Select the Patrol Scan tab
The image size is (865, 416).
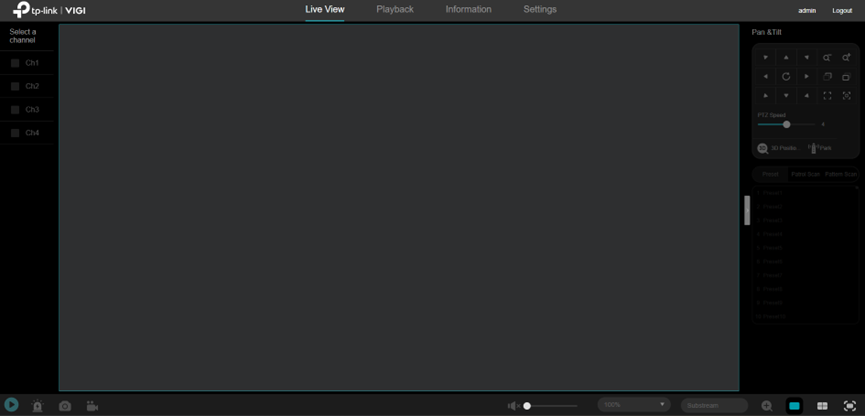coord(805,174)
